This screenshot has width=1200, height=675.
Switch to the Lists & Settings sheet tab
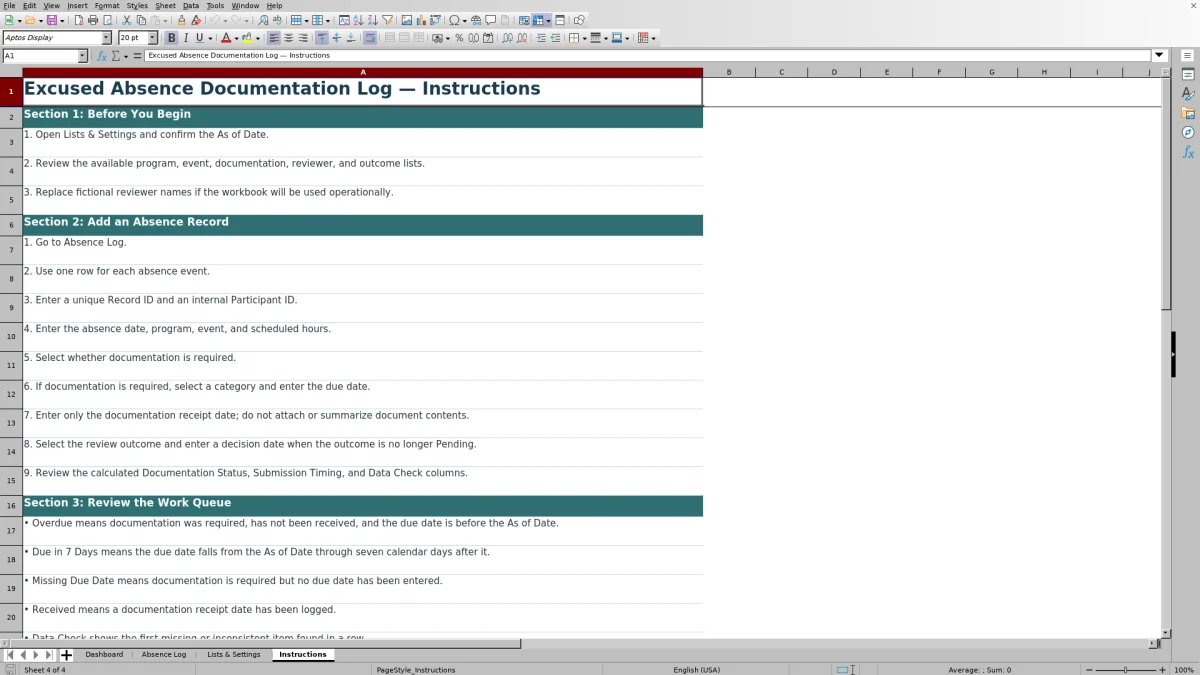233,655
